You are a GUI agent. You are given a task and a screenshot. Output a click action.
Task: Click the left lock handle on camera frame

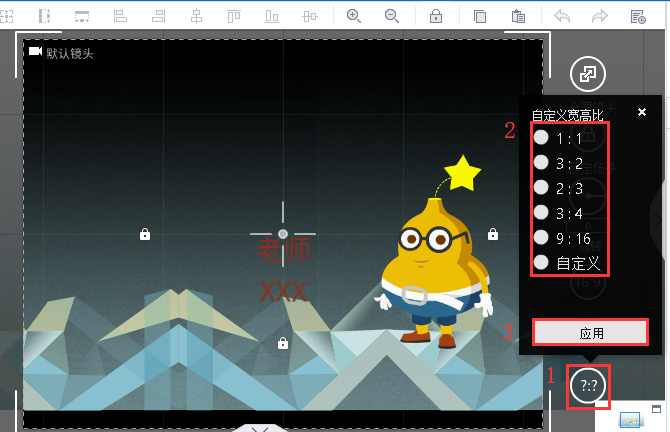click(x=145, y=234)
